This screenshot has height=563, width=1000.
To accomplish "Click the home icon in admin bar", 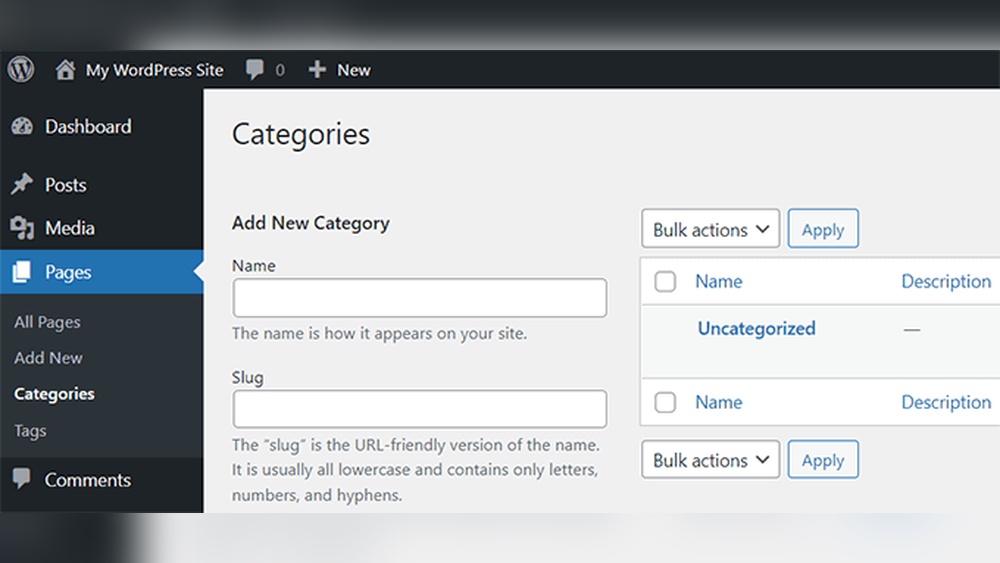I will [x=65, y=69].
